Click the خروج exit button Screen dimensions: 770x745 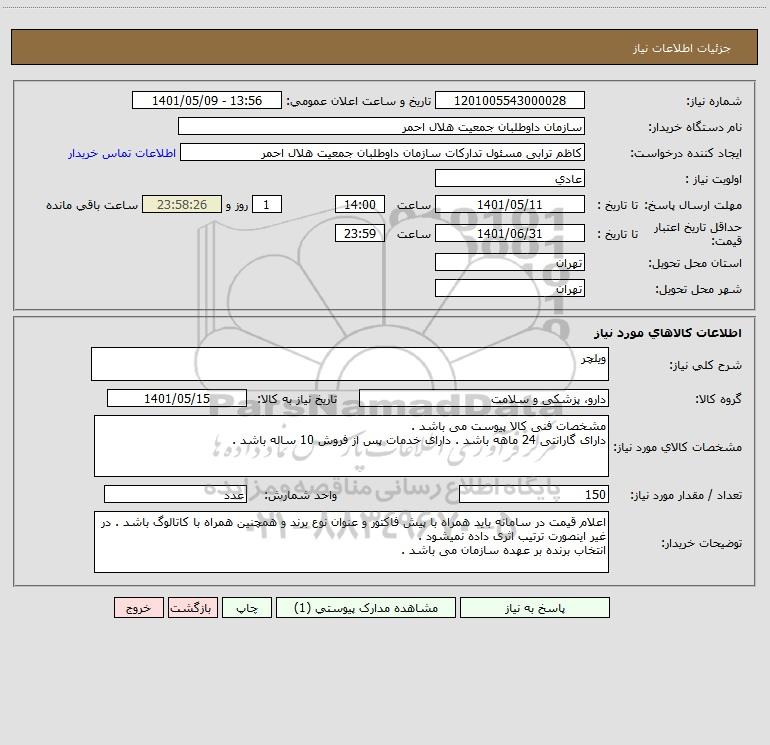tap(138, 607)
